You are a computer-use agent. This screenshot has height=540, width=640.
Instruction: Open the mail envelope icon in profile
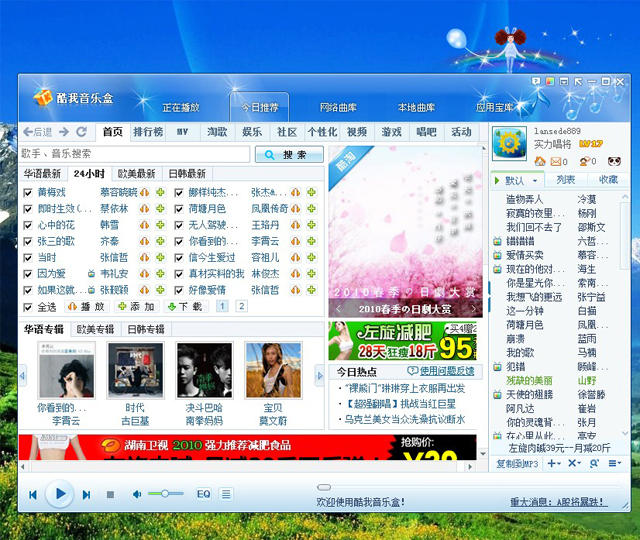coord(556,162)
